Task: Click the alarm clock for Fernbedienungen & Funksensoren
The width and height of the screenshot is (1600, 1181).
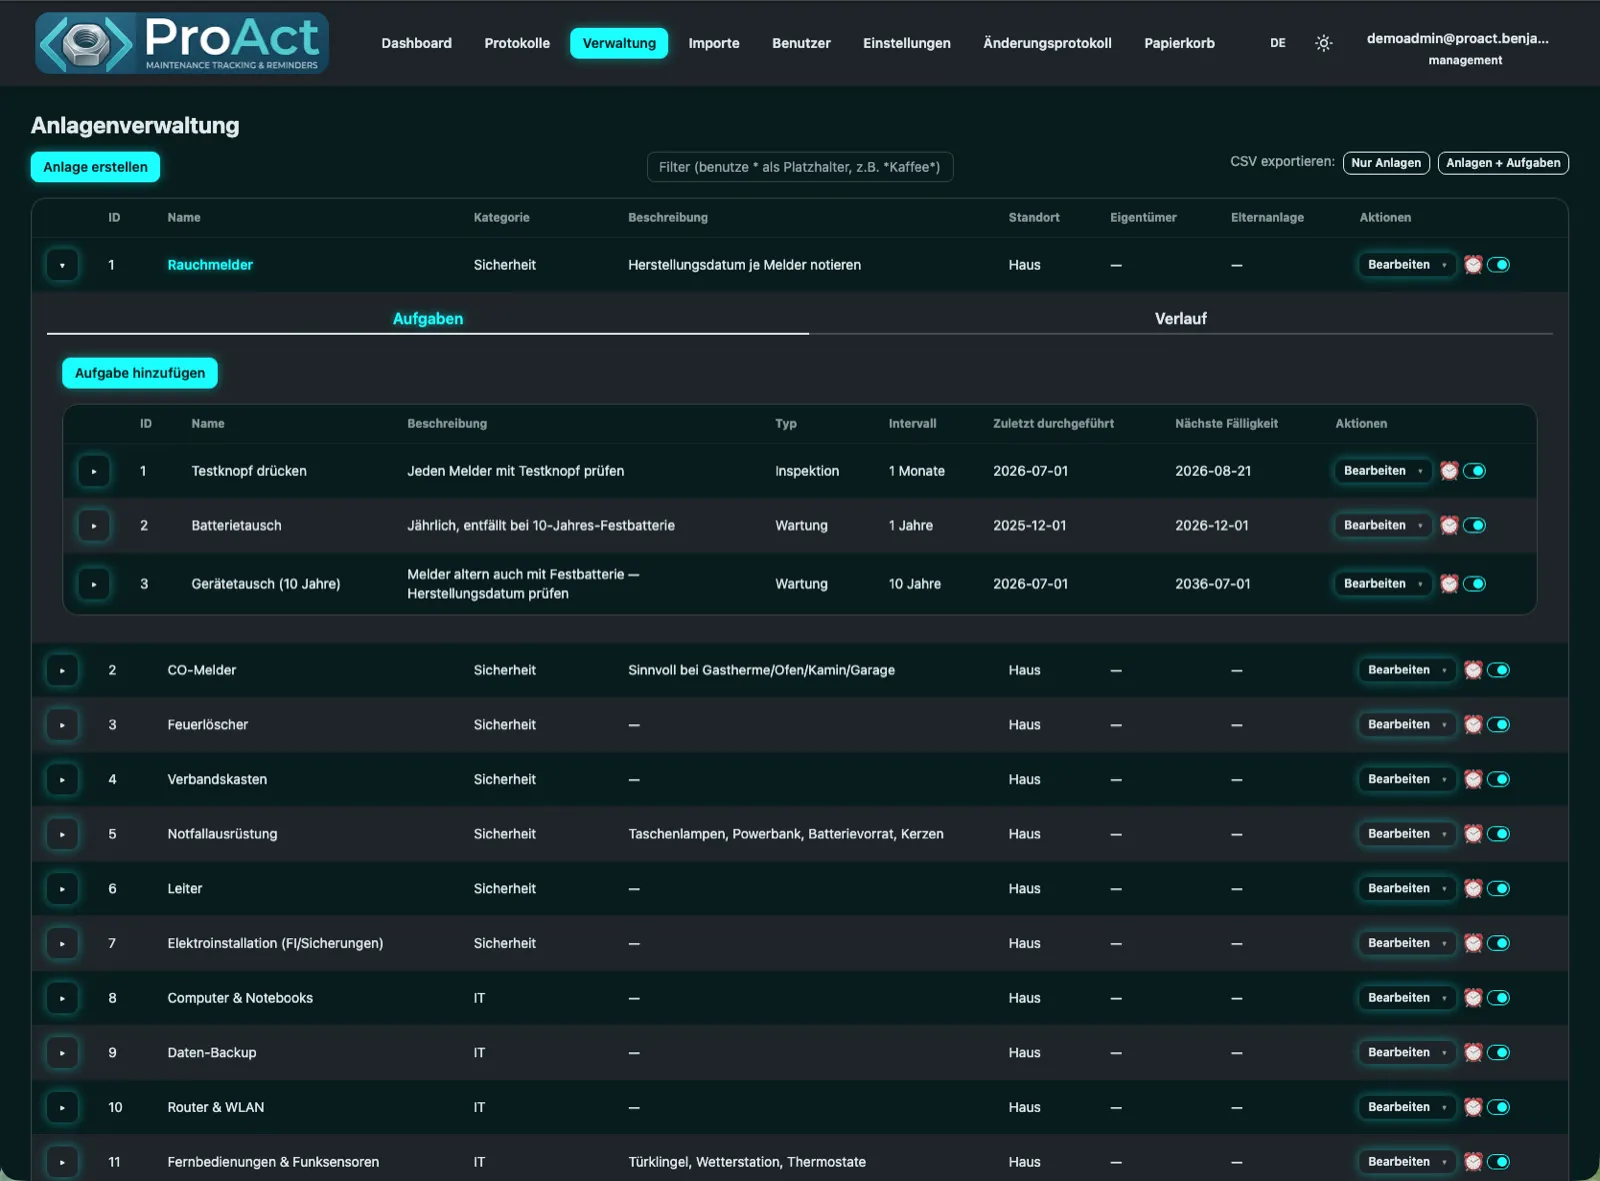Action: coord(1473,1162)
